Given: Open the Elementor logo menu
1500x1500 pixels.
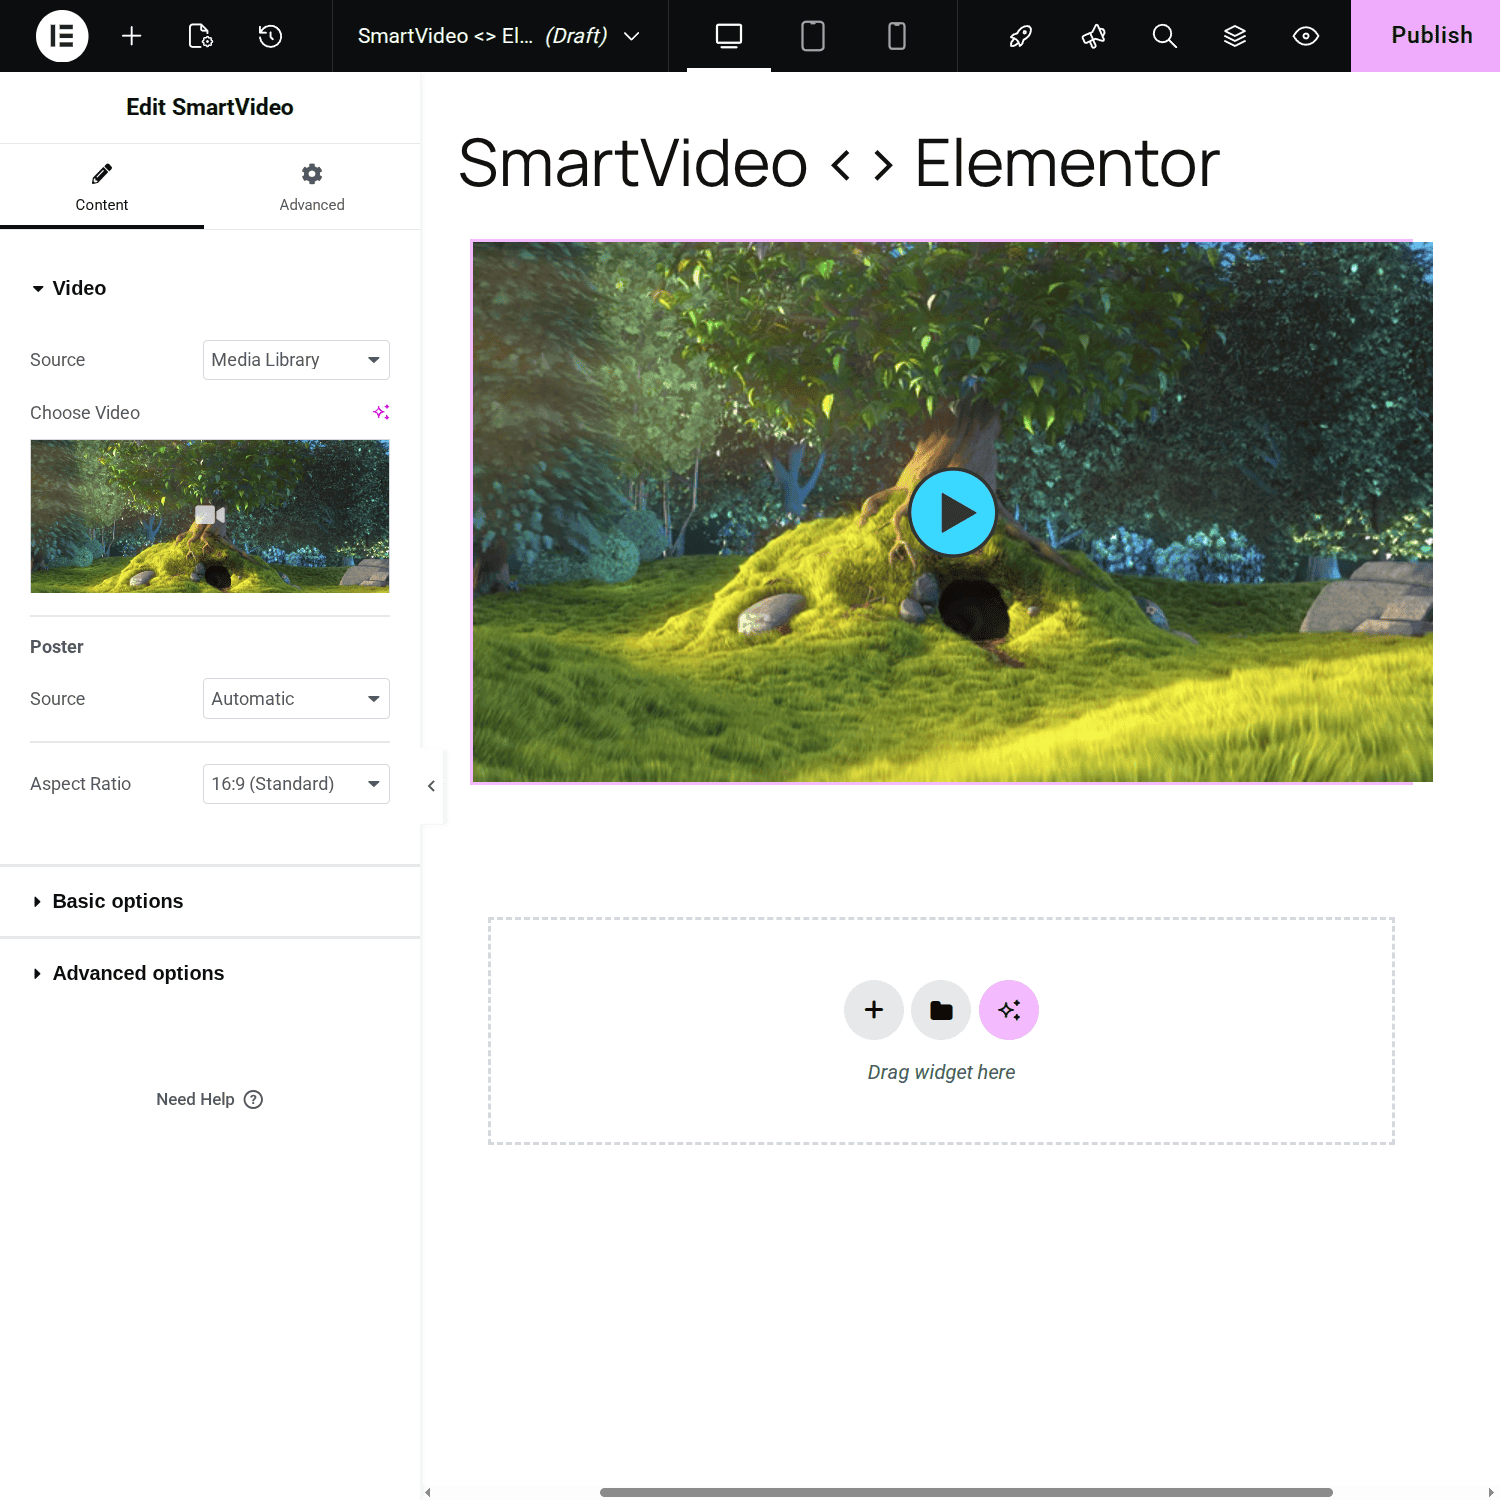Looking at the screenshot, I should tap(62, 36).
